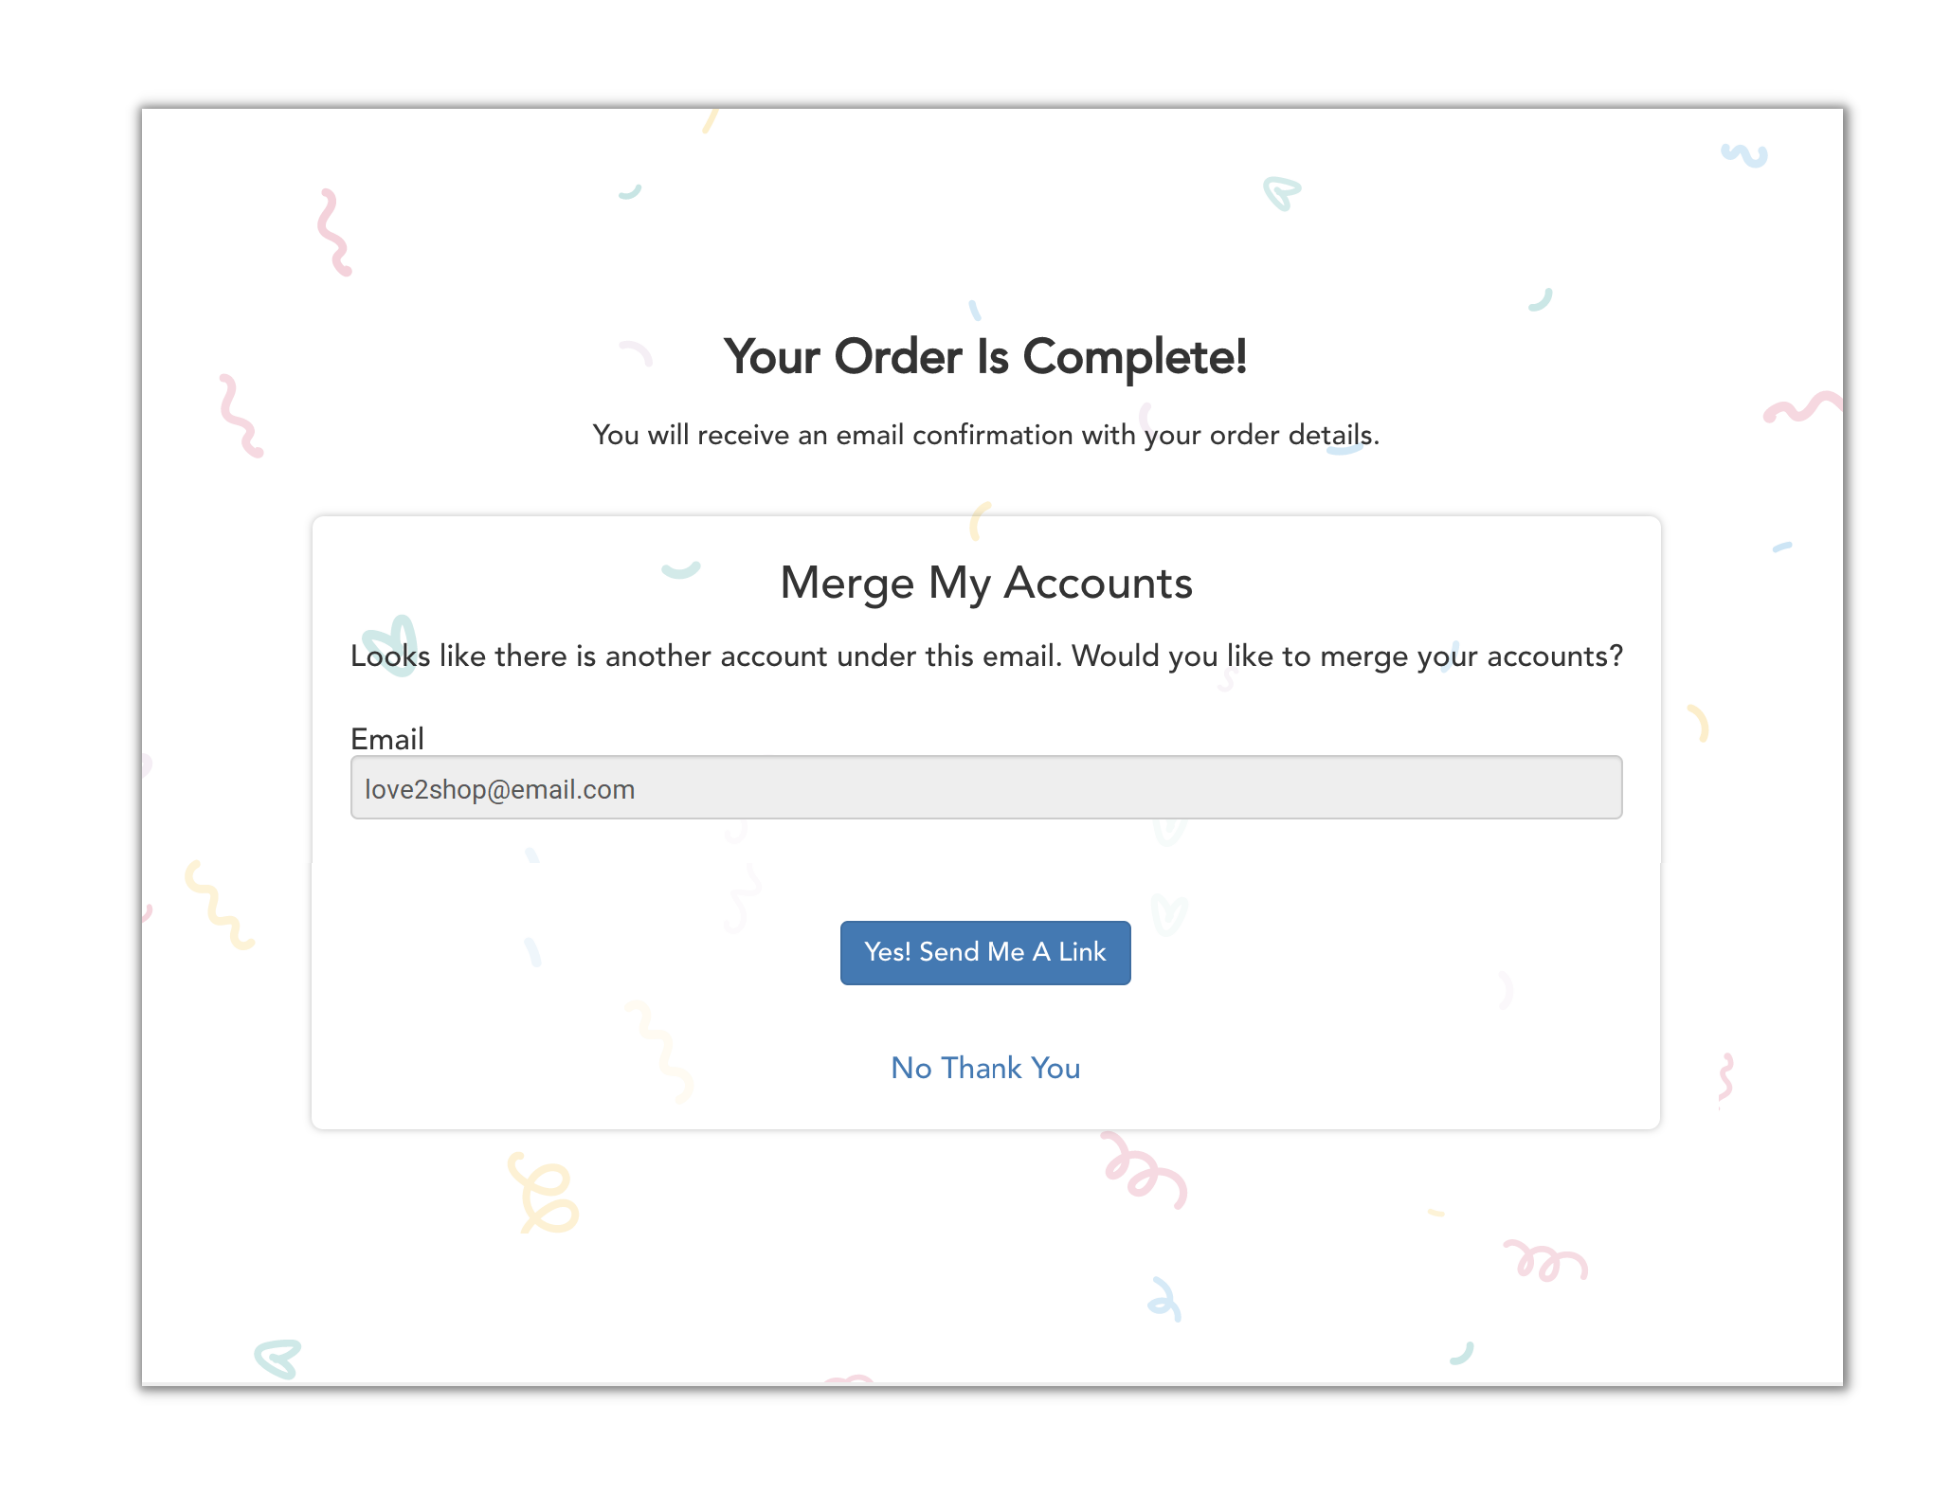Click the Your Order Is Complete! headline
This screenshot has width=1942, height=1494.
pyautogui.click(x=986, y=357)
